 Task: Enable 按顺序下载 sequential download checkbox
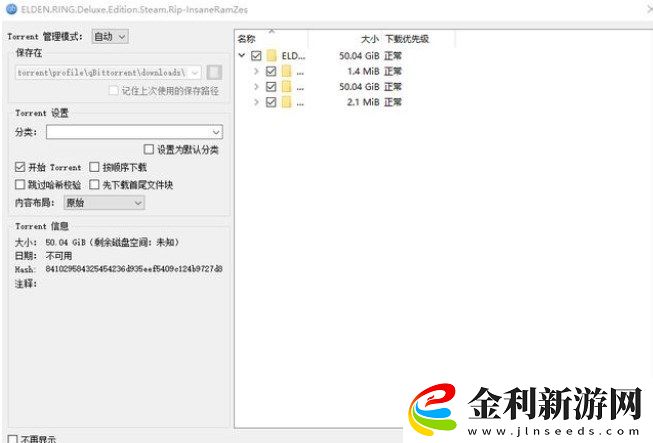coord(95,167)
